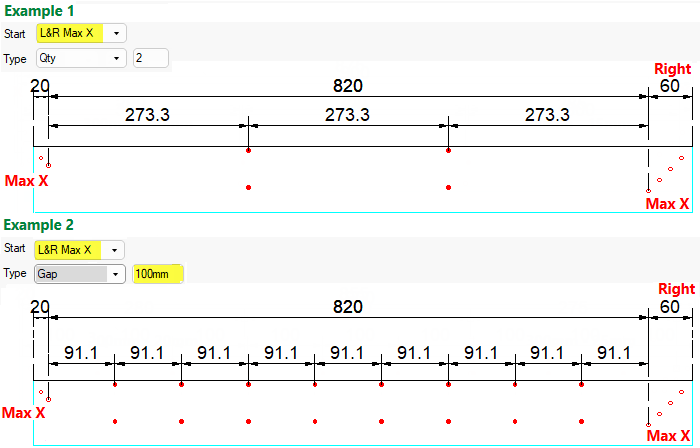700x448 pixels.
Task: Select the 20 dimension in Example 2
Action: (40, 307)
